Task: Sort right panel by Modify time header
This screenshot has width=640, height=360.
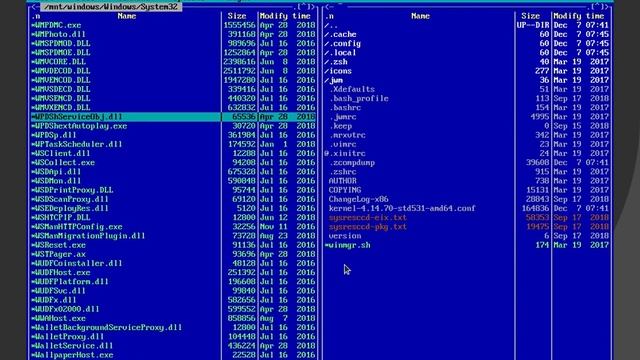Action: pyautogui.click(x=579, y=16)
